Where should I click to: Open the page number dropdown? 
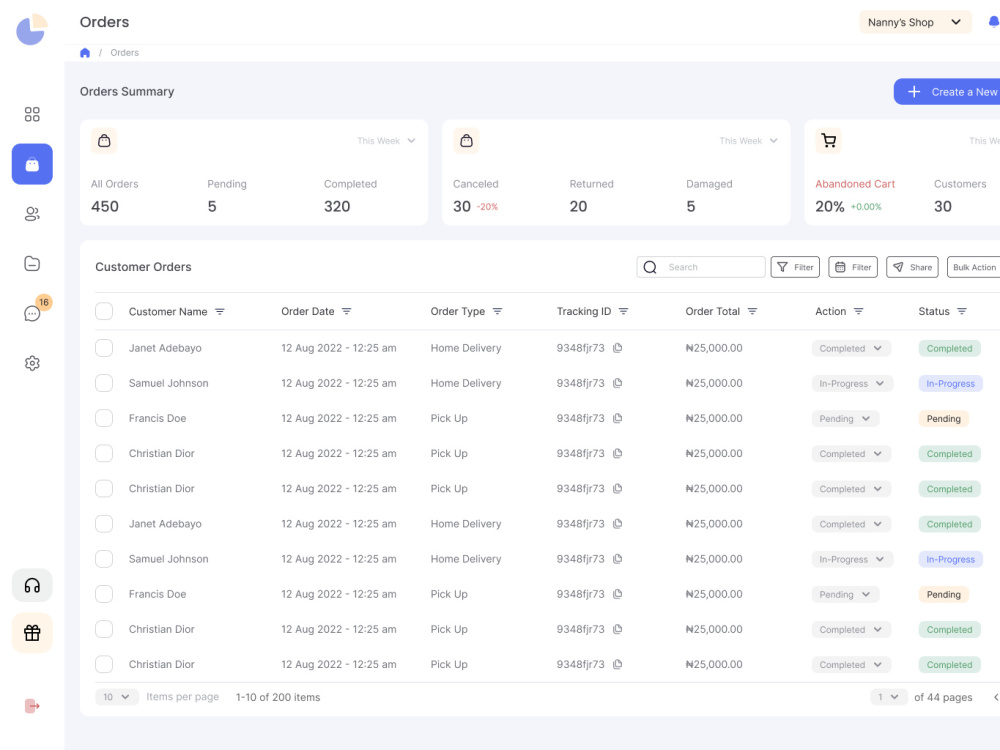click(x=888, y=697)
